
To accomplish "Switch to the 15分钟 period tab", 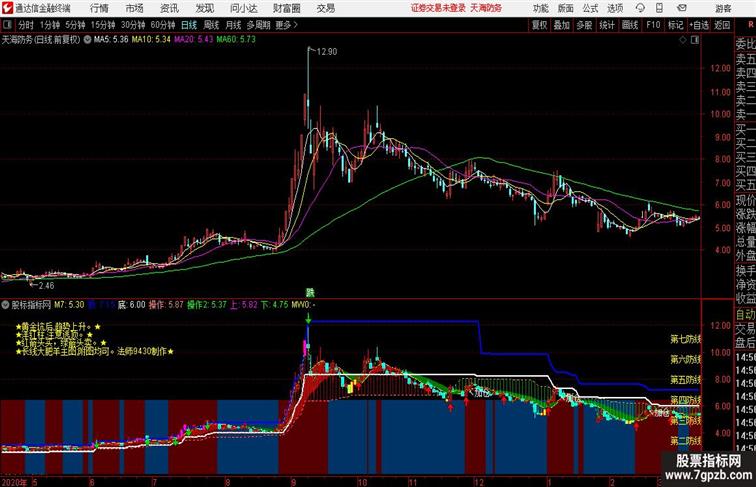I will [x=103, y=25].
